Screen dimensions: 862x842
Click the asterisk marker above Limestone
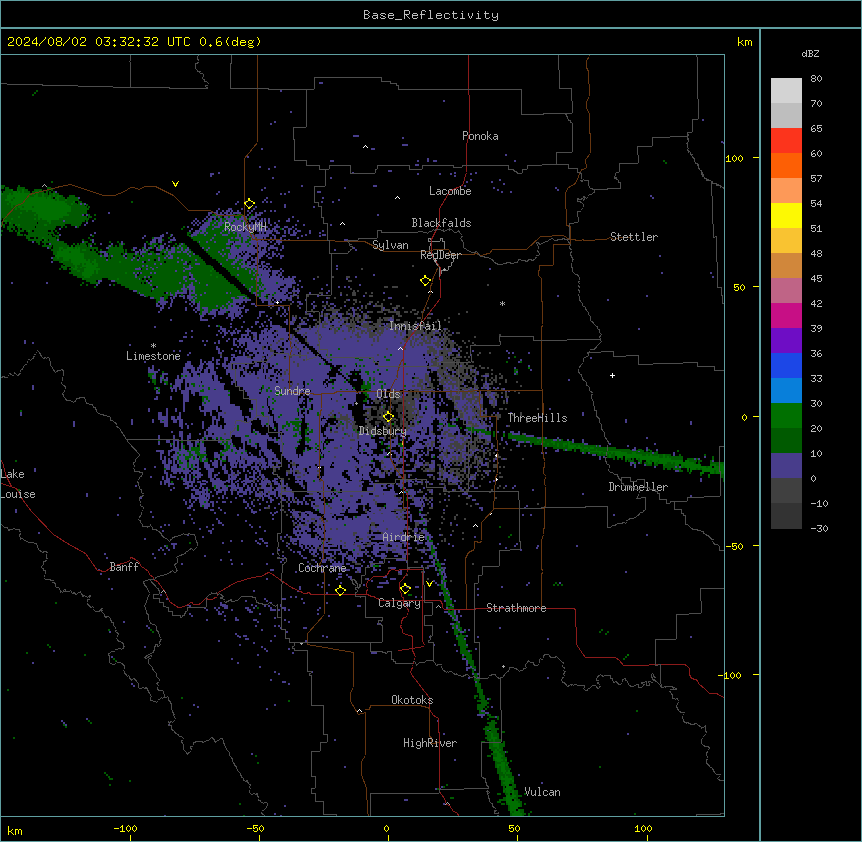153,346
